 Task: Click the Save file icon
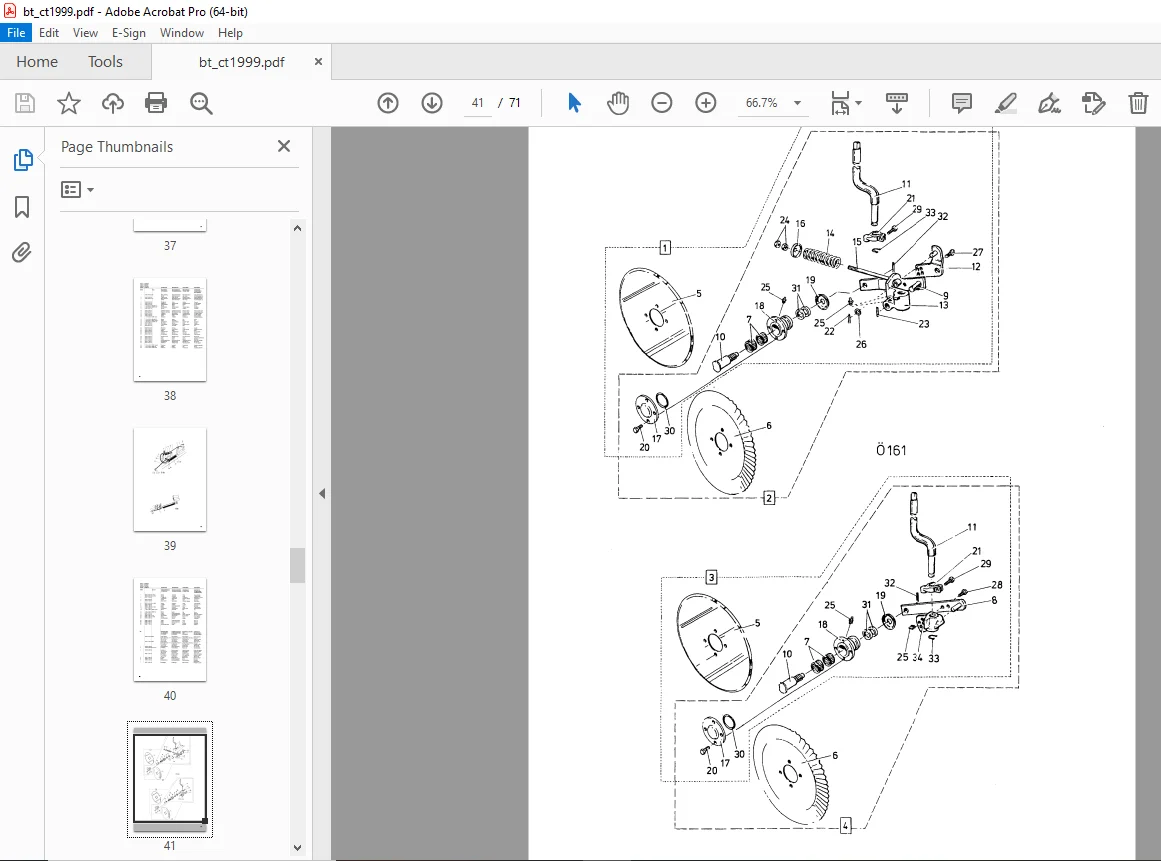click(25, 103)
